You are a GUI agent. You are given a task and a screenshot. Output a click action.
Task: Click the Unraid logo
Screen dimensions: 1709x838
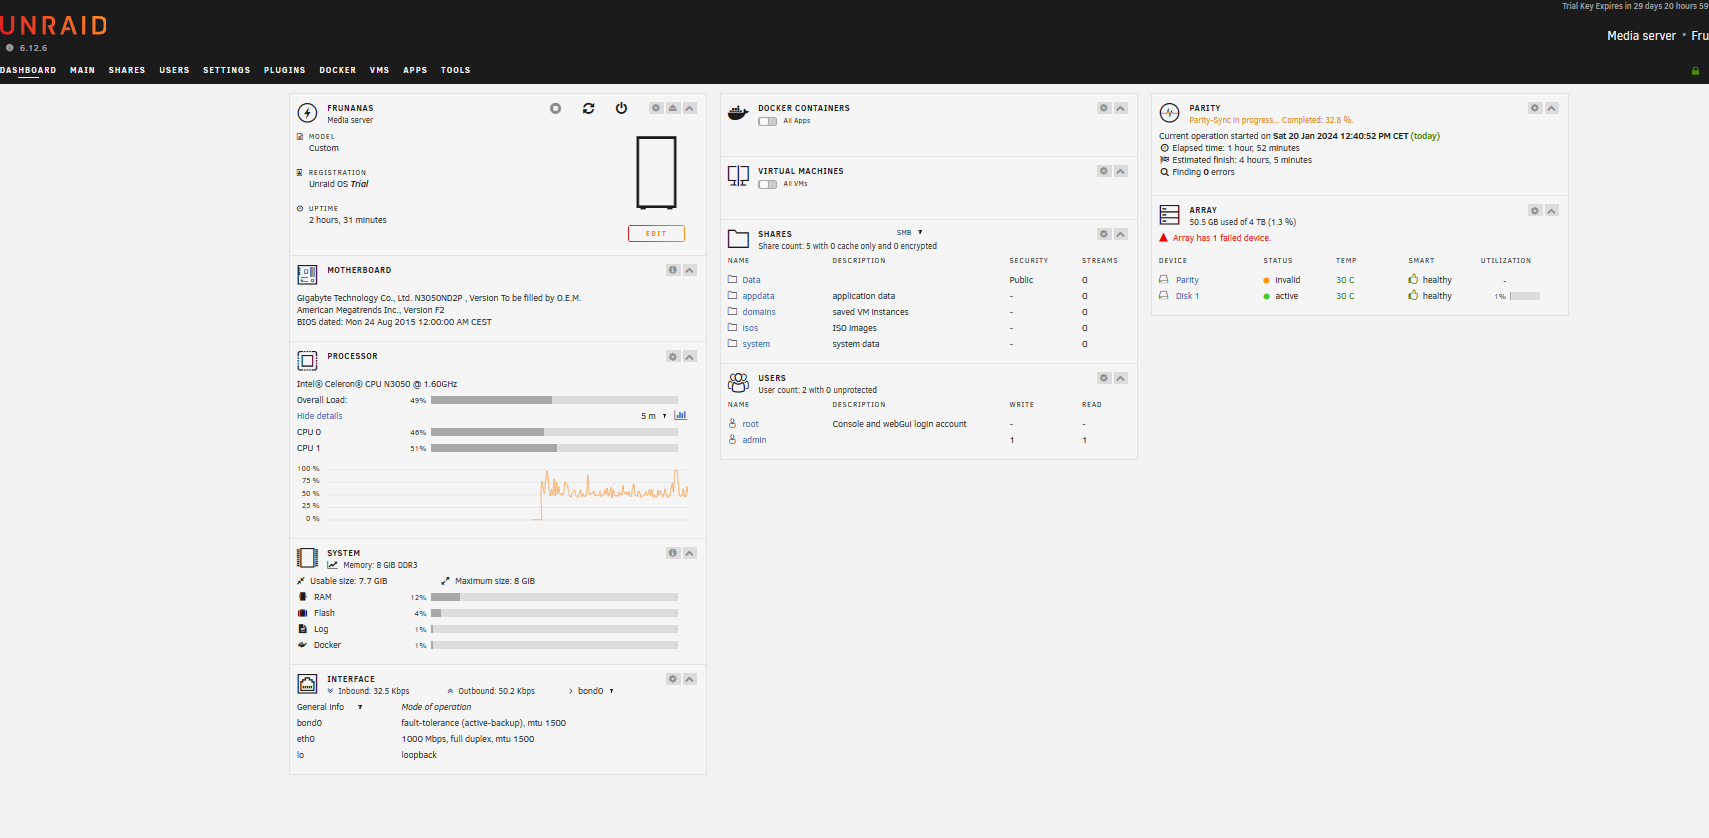(54, 25)
